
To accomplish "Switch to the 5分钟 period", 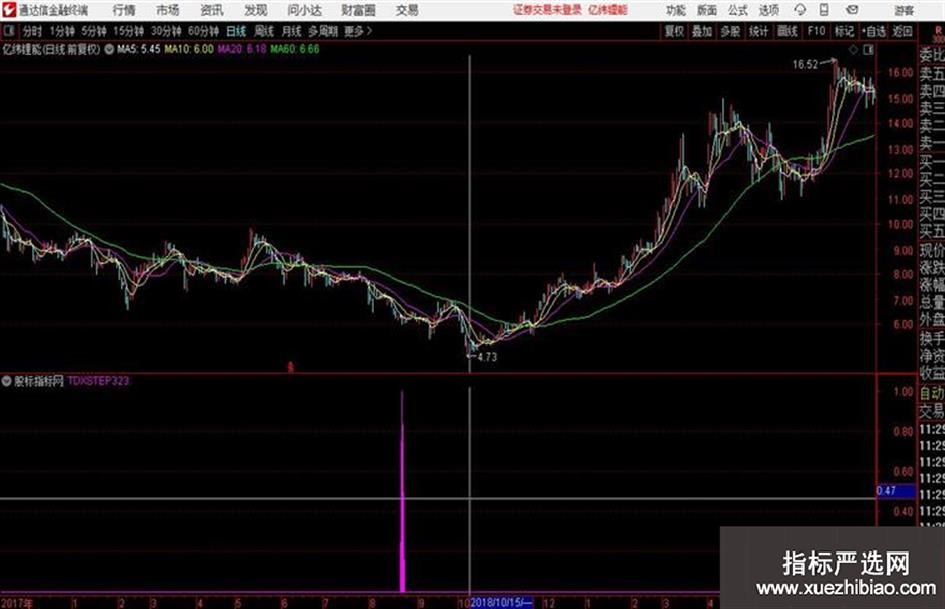I will click(x=93, y=31).
